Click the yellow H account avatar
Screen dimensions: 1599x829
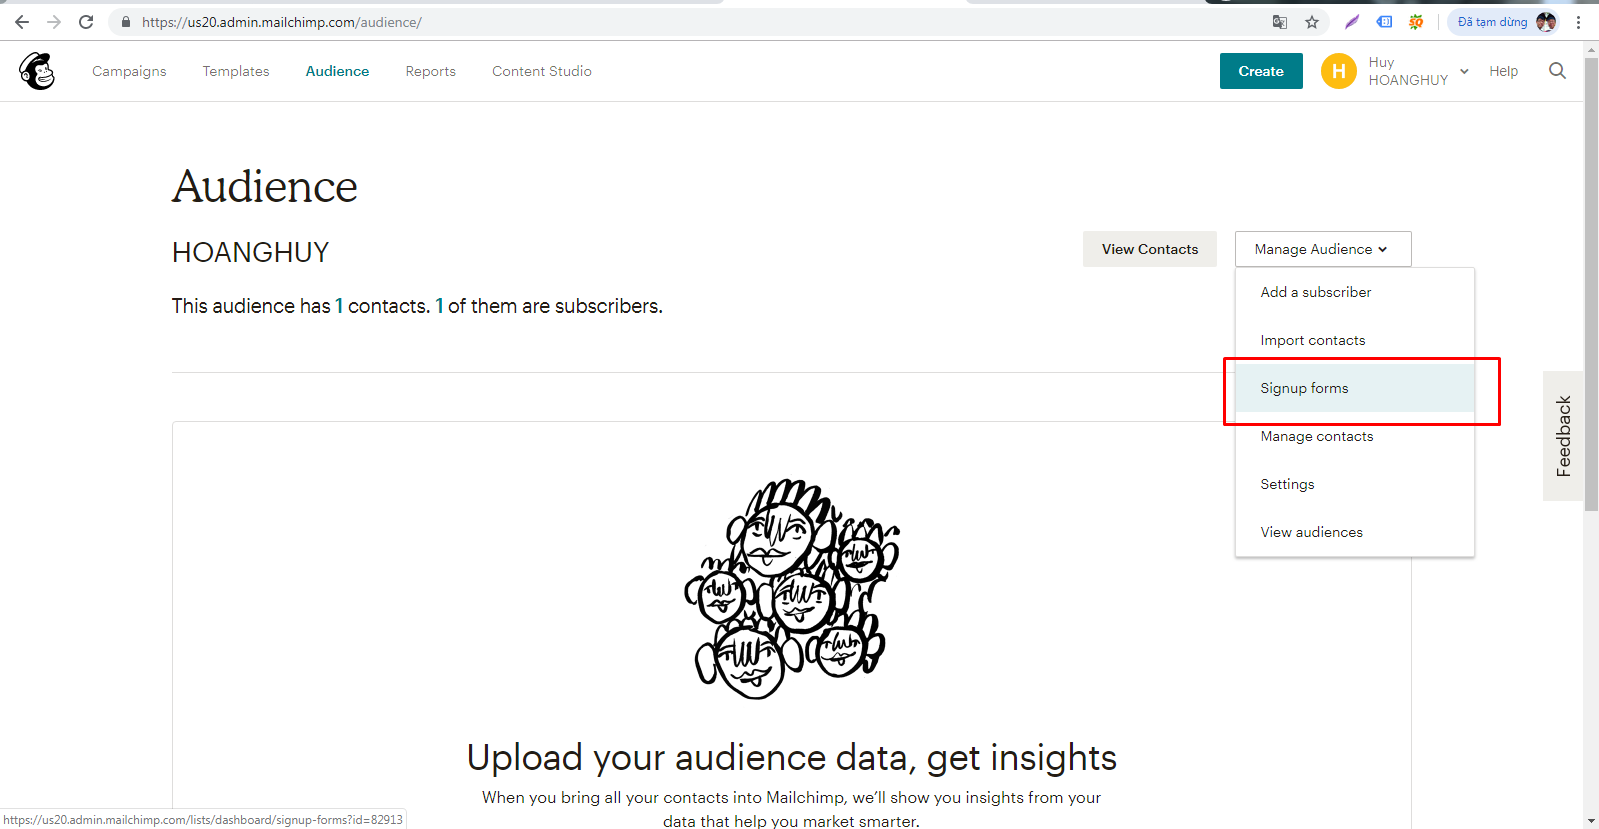[1338, 71]
